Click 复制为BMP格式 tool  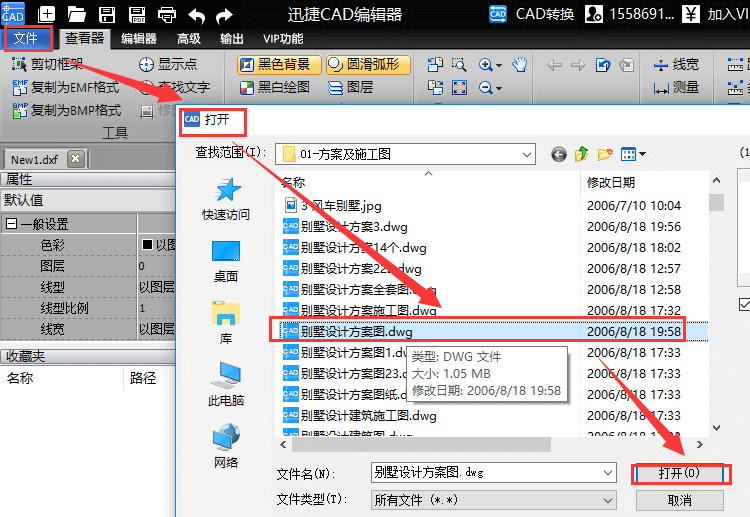click(x=66, y=110)
